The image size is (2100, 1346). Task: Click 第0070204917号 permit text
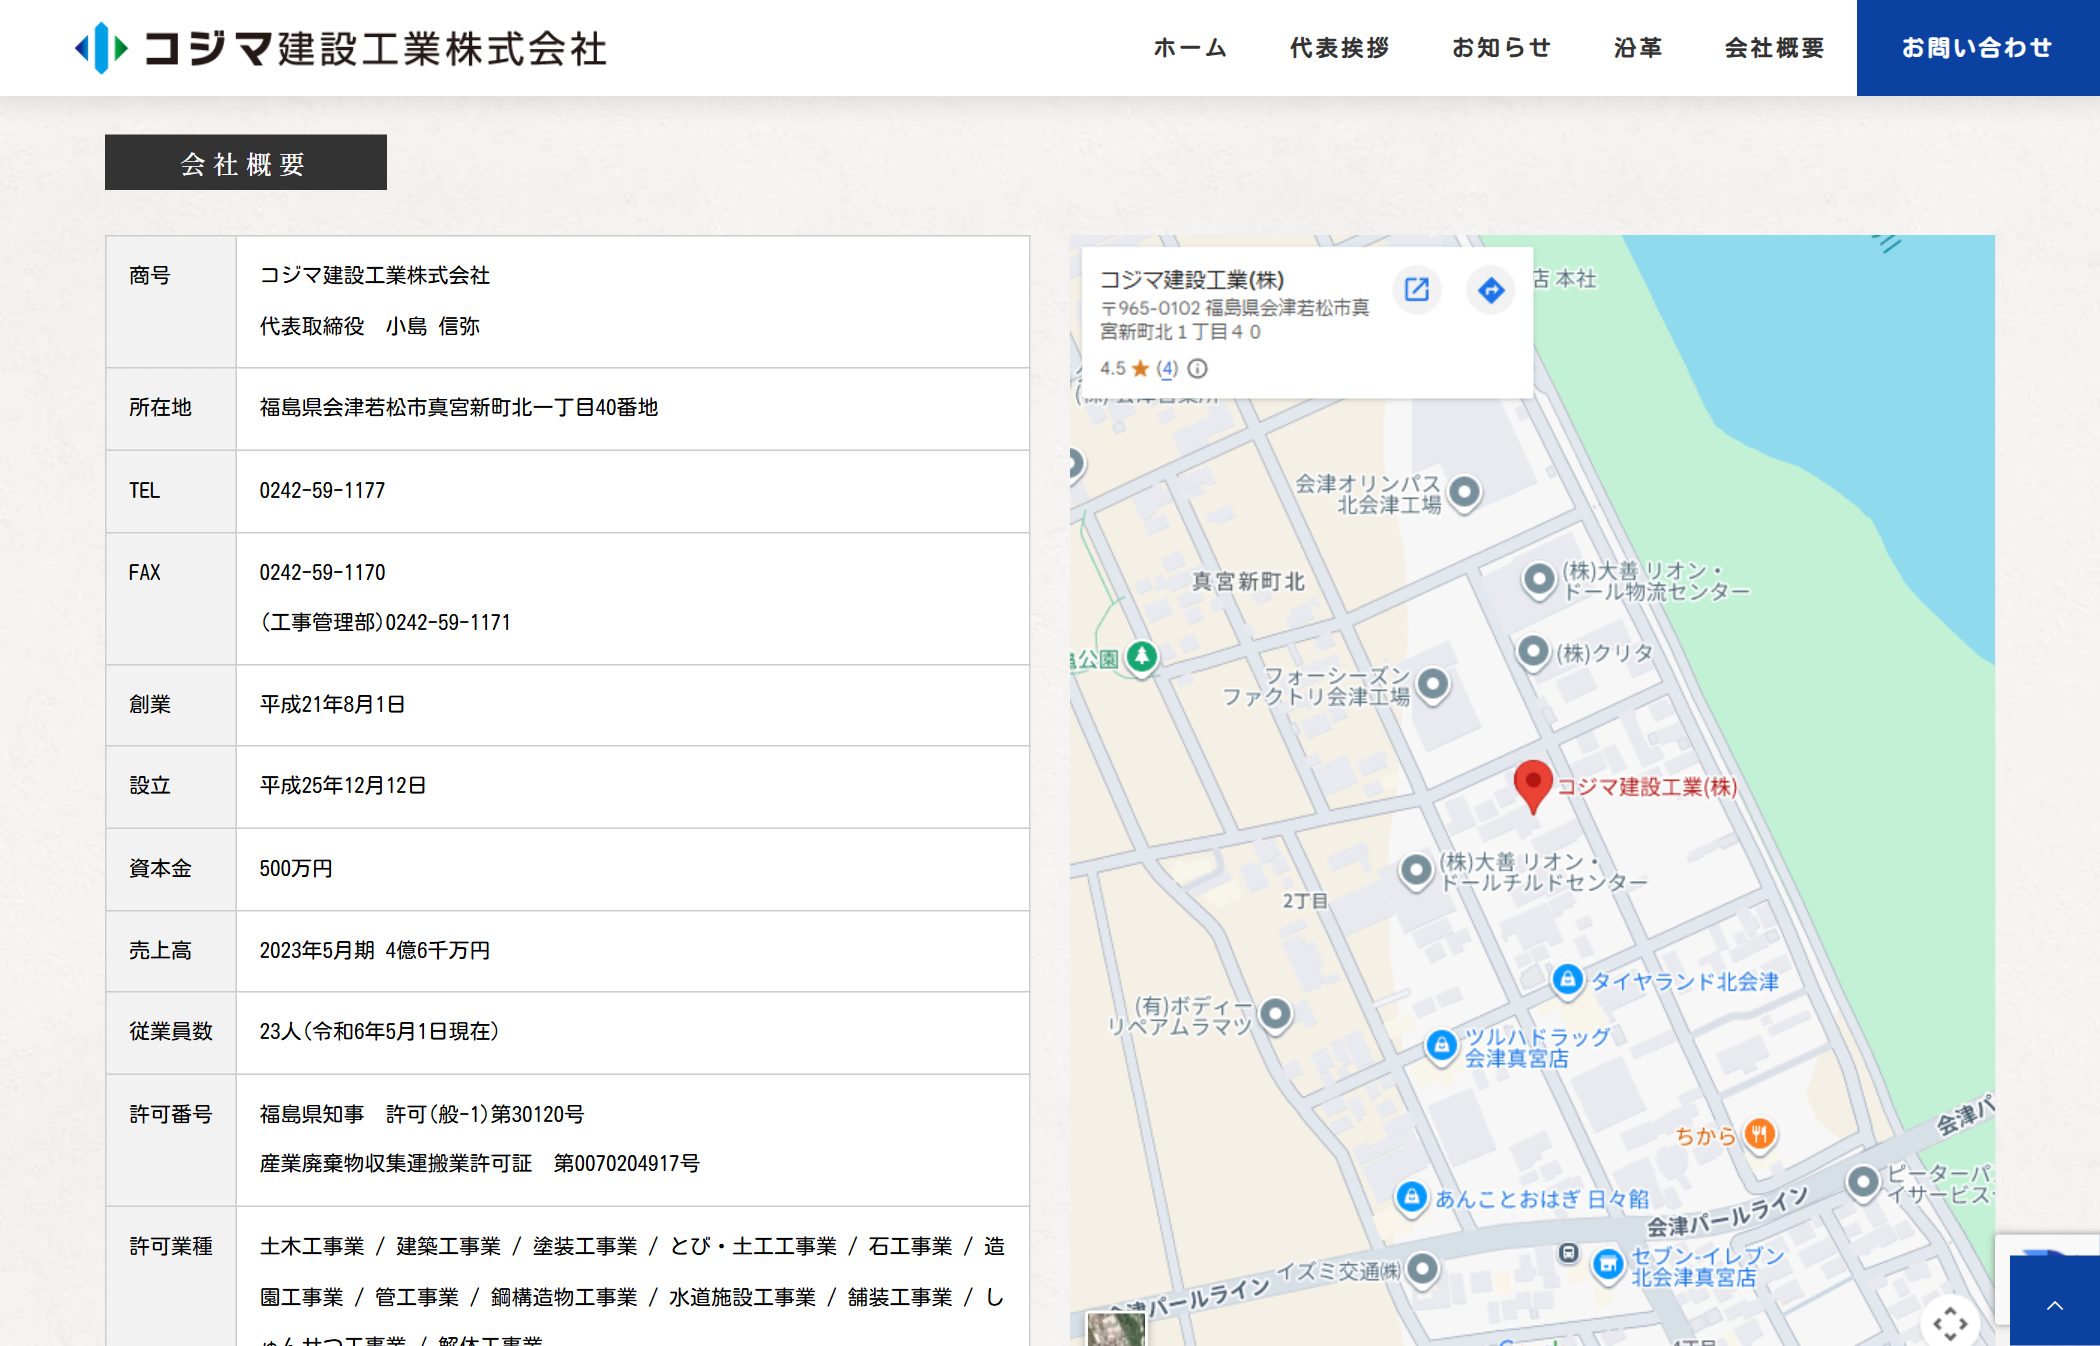pos(627,1164)
